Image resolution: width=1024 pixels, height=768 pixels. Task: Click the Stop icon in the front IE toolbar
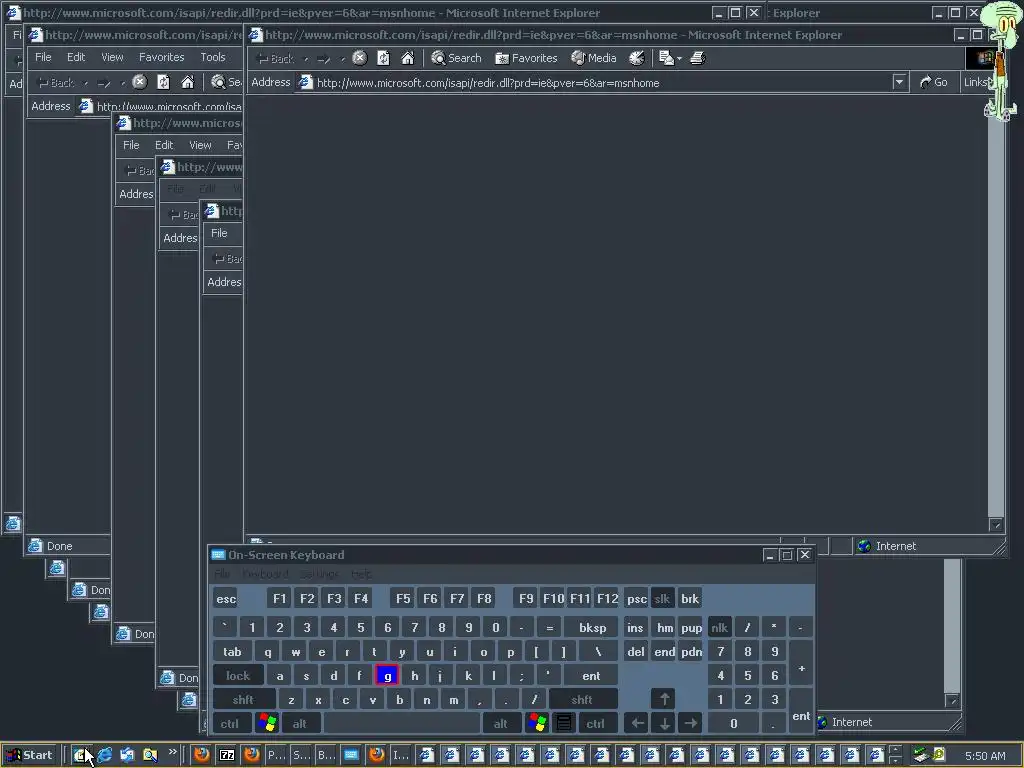(359, 58)
